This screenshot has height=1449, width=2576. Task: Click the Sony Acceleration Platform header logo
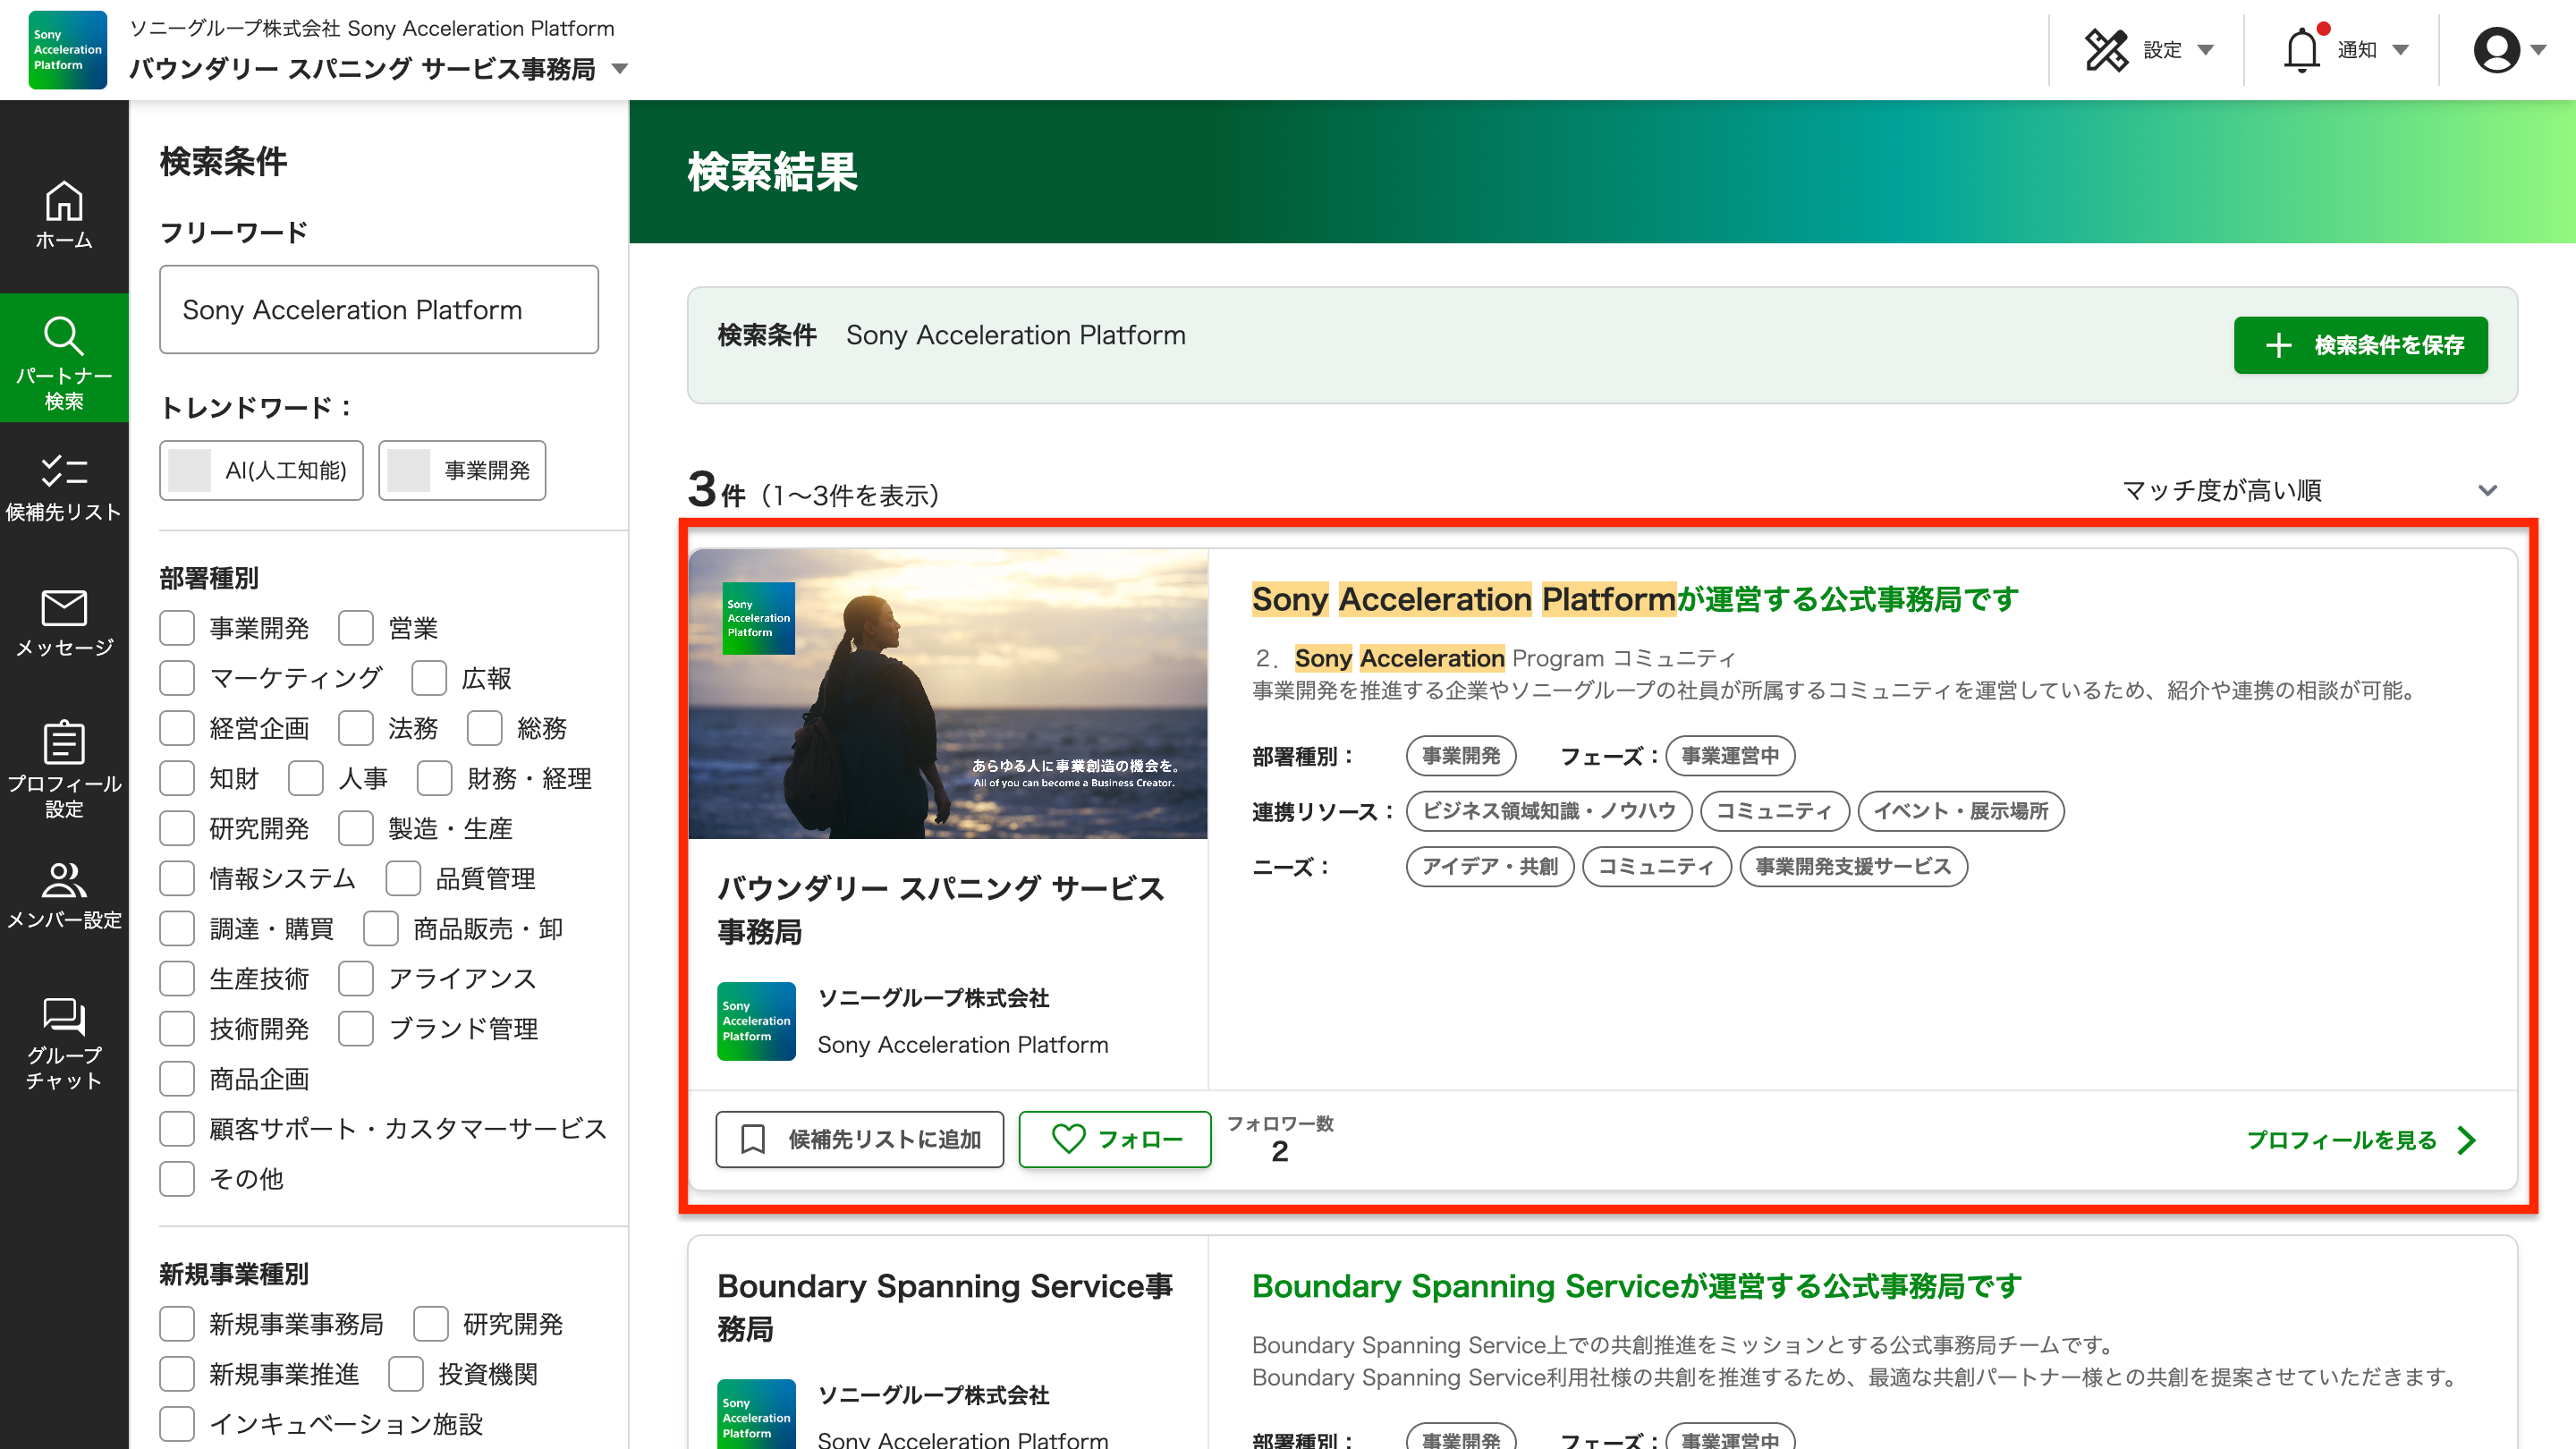(x=67, y=50)
